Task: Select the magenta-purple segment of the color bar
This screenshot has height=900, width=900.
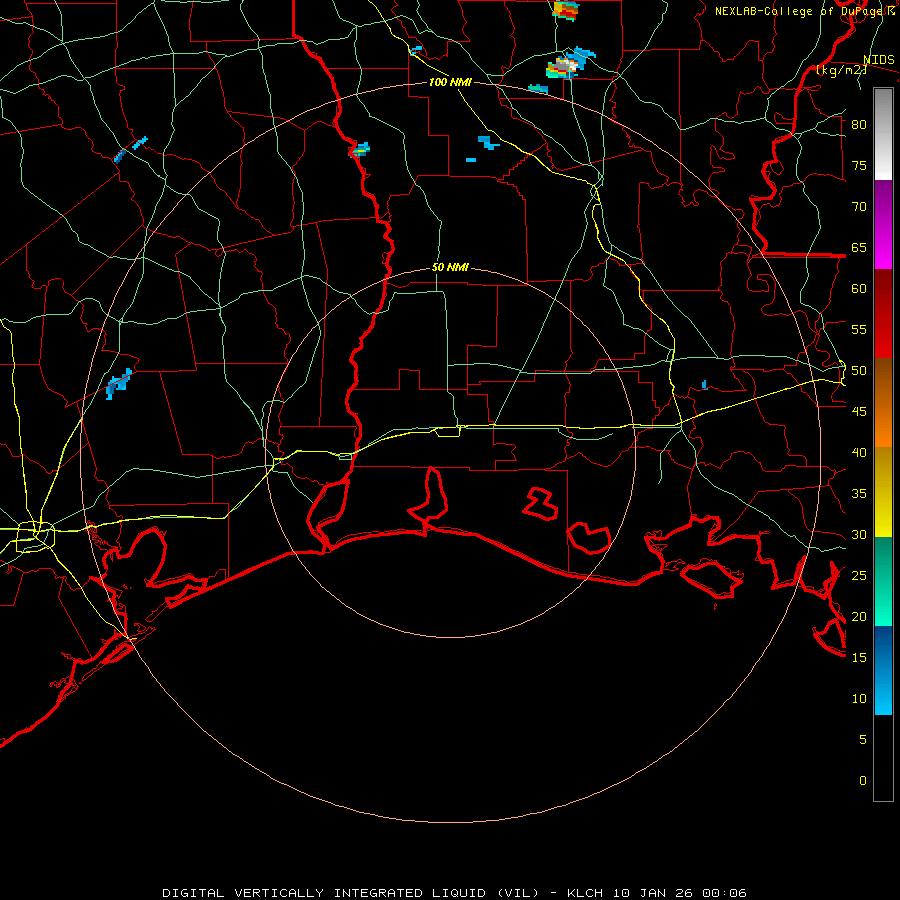Action: (883, 225)
